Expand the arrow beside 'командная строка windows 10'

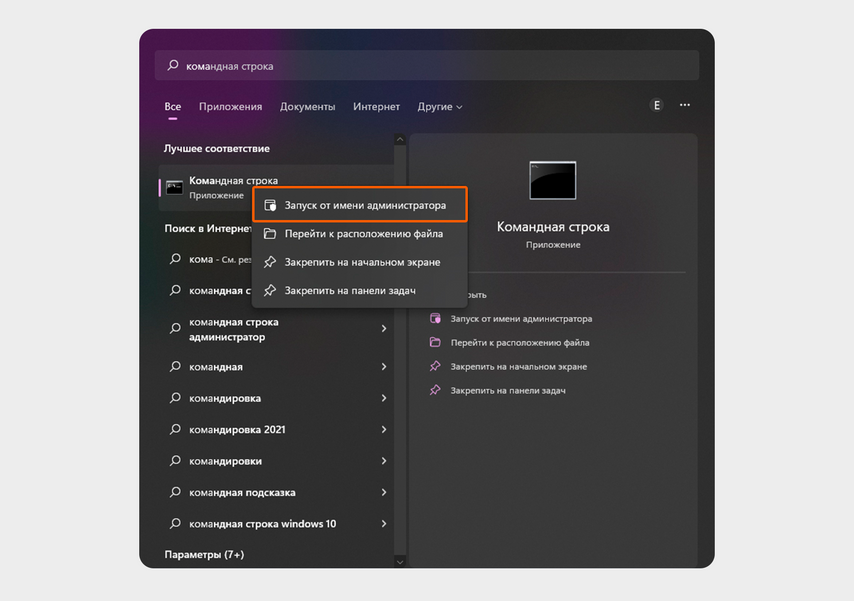[384, 524]
